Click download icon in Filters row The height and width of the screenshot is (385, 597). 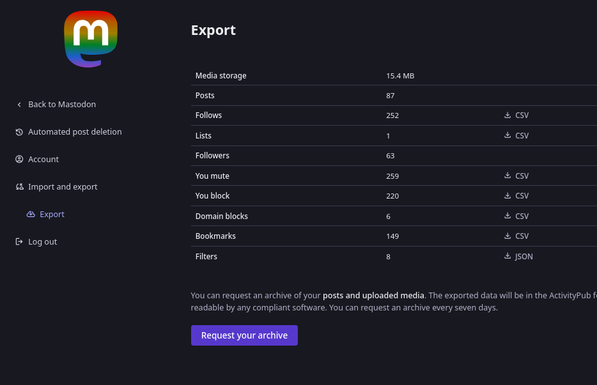click(508, 256)
